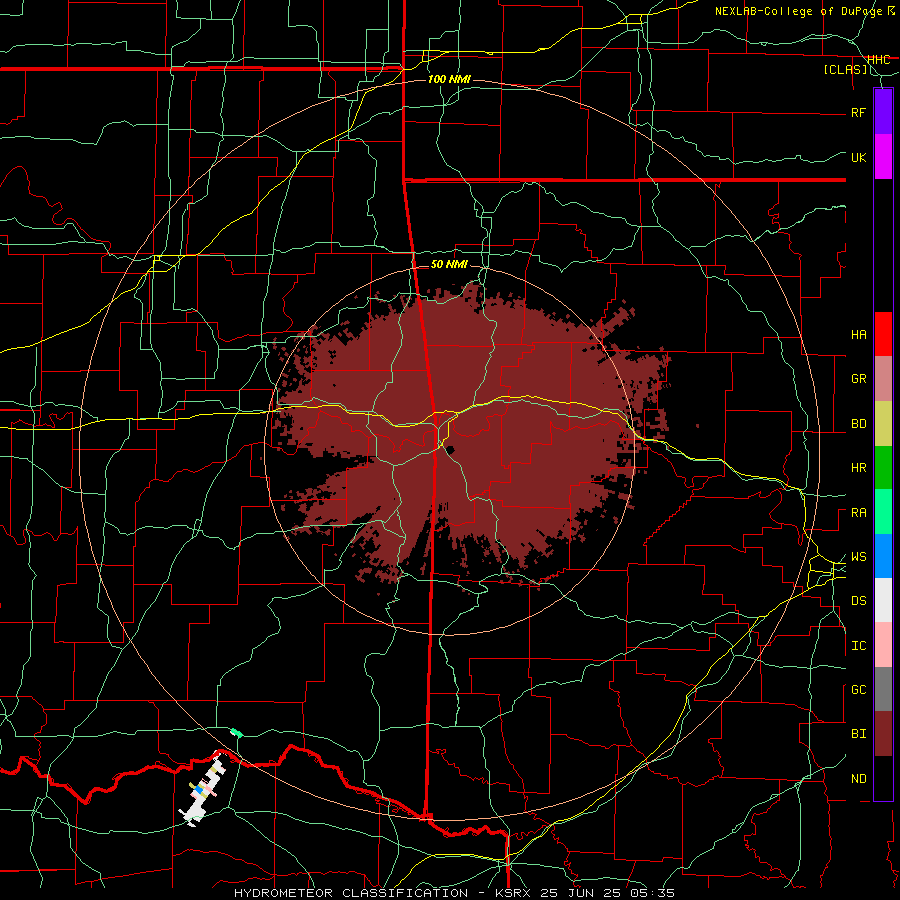Click the HR dark green legend swatch
The image size is (900, 900).
tap(883, 468)
